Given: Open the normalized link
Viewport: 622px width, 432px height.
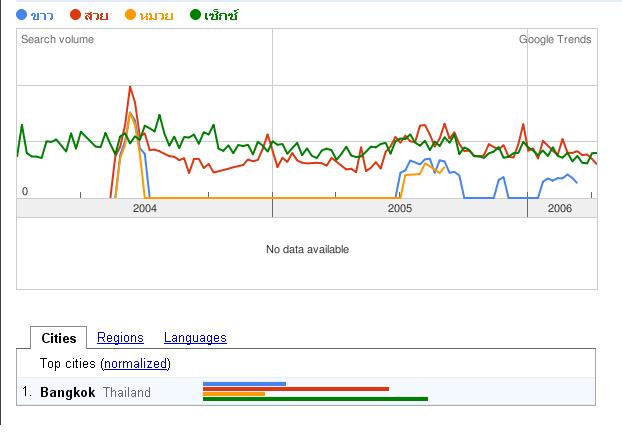Looking at the screenshot, I should coord(136,363).
